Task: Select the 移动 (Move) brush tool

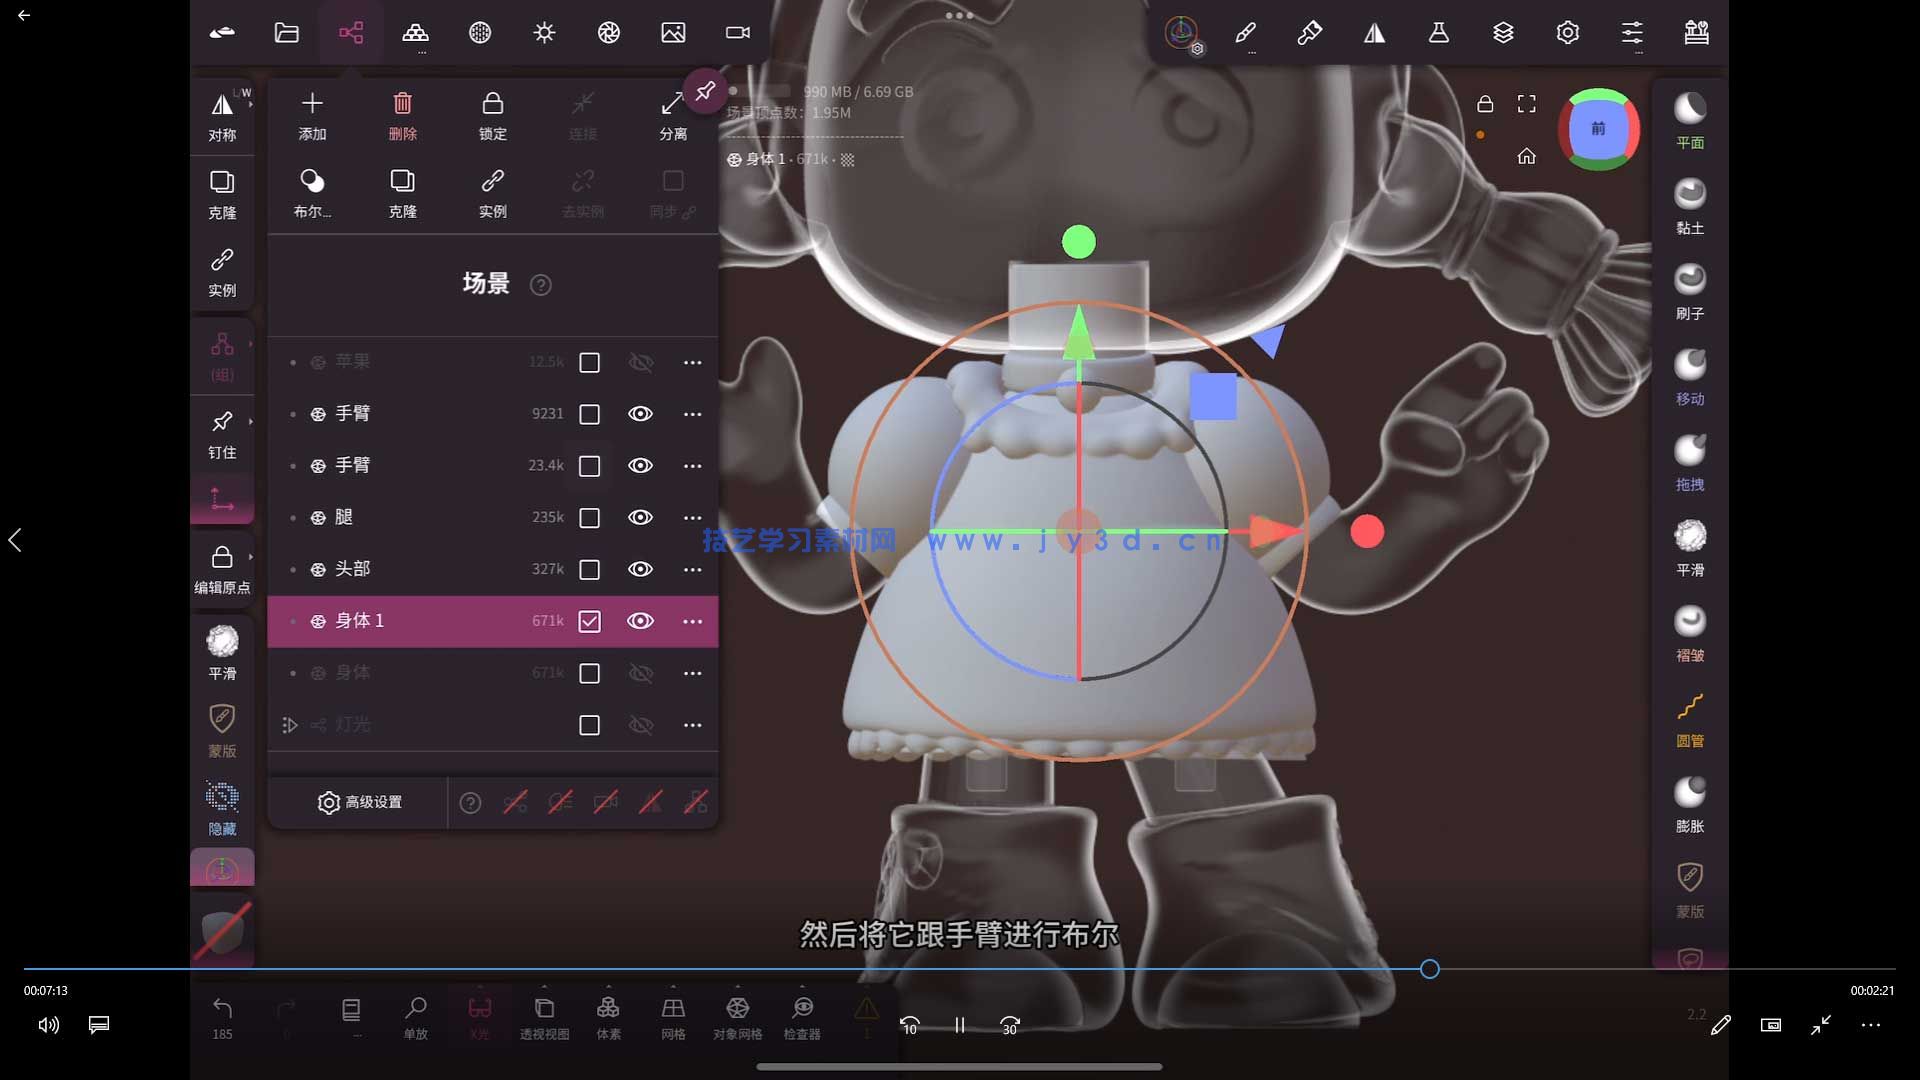Action: [1690, 365]
